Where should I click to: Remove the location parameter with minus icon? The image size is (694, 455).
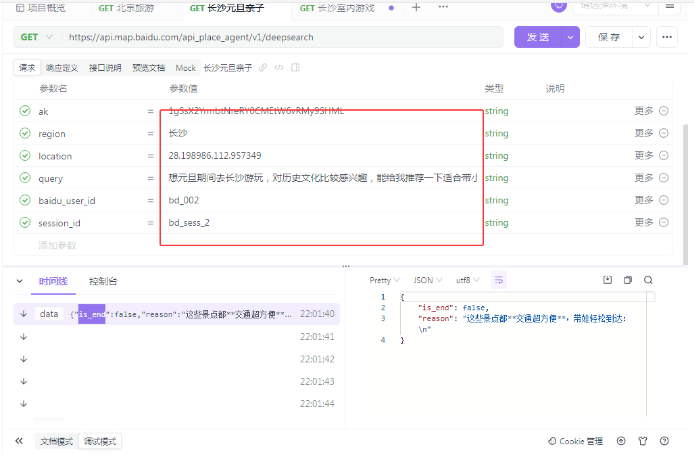coord(663,155)
